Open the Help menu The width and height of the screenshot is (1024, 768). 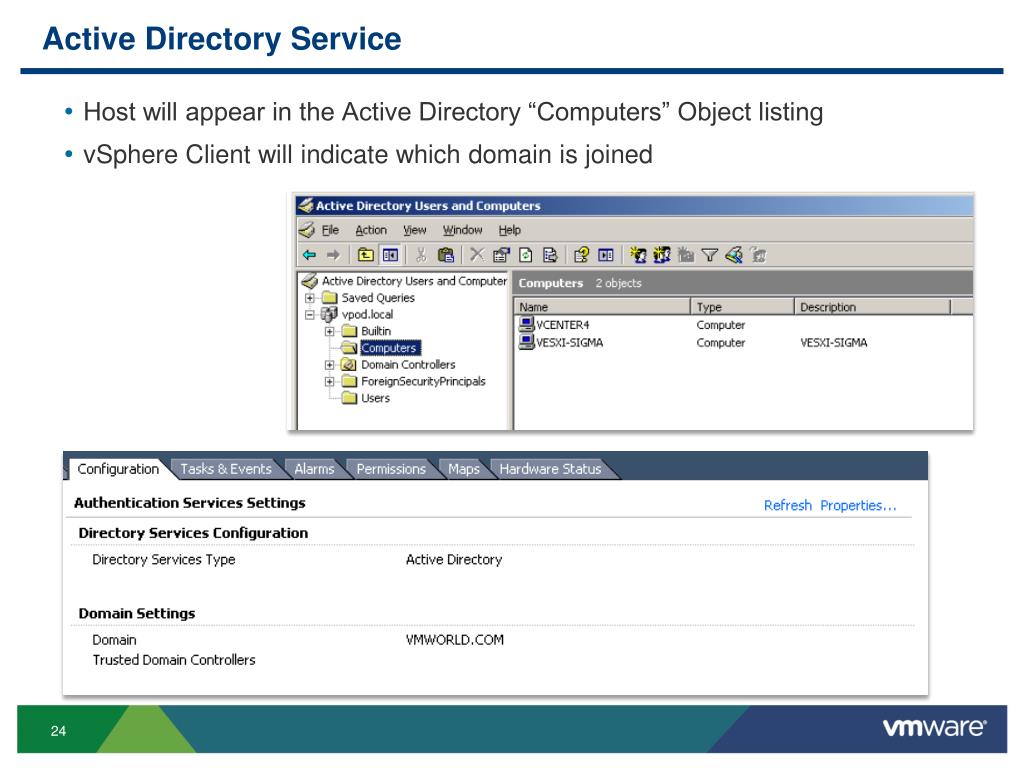[x=509, y=230]
